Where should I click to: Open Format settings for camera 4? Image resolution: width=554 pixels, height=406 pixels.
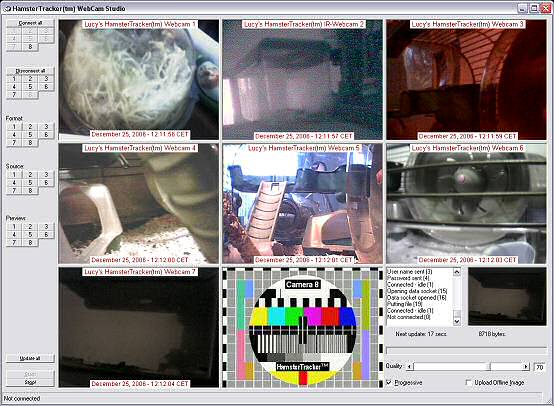pyautogui.click(x=14, y=135)
